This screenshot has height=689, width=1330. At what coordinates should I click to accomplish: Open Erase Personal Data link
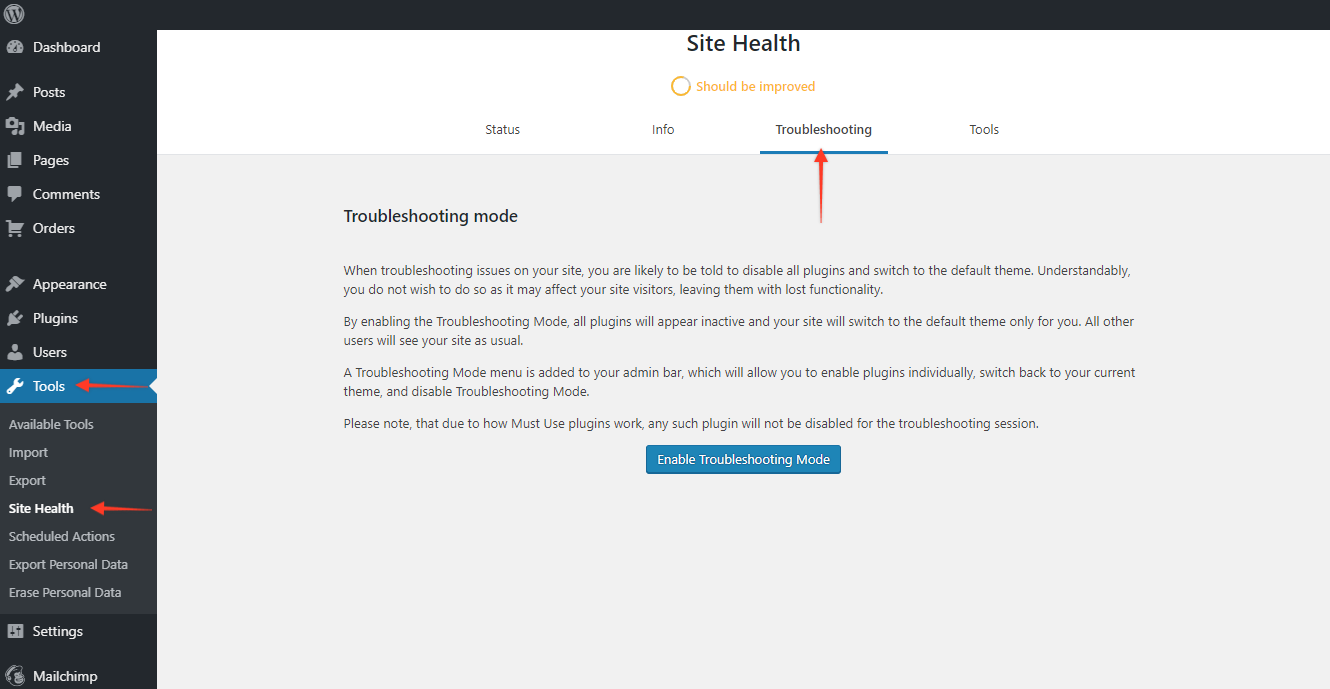pos(65,592)
